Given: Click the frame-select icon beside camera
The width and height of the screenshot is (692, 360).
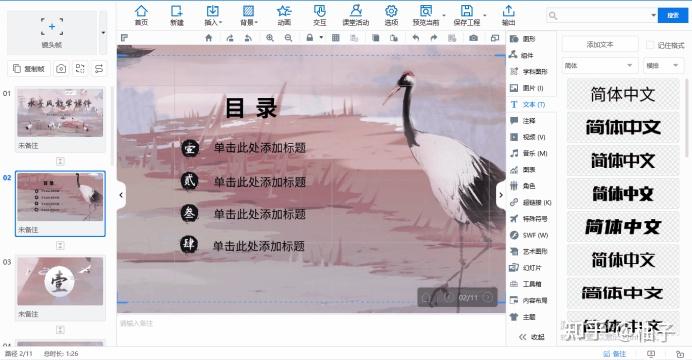Looking at the screenshot, I should [x=80, y=68].
